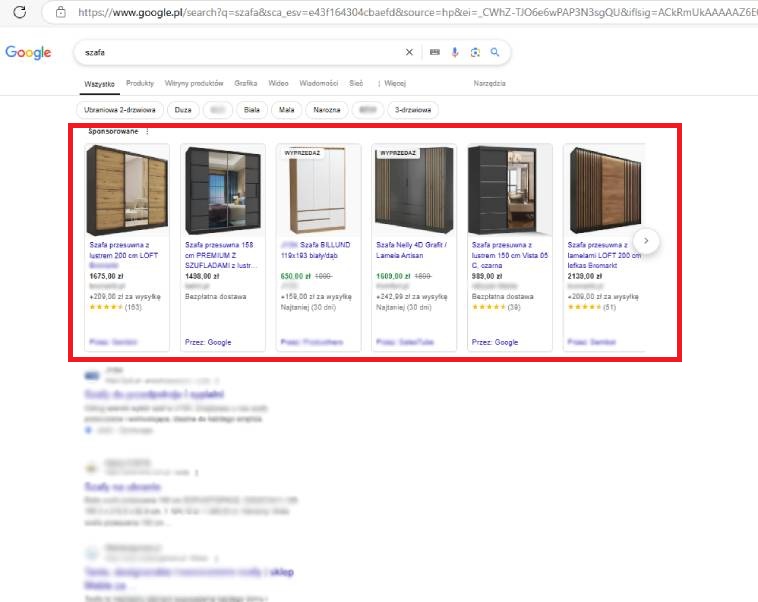Open Google Lens image search icon
The height and width of the screenshot is (602, 758).
pyautogui.click(x=475, y=52)
